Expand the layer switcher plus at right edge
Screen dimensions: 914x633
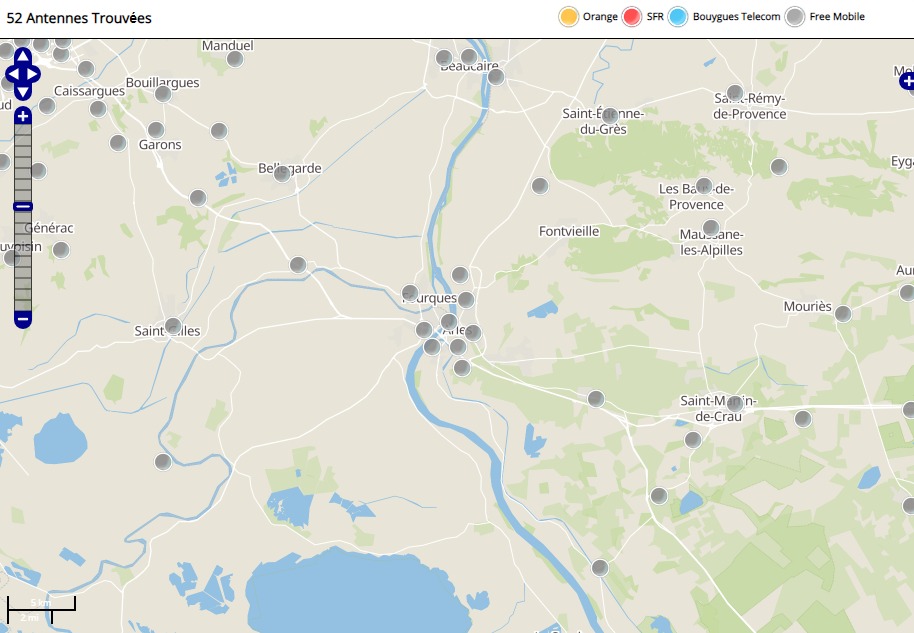click(x=906, y=81)
